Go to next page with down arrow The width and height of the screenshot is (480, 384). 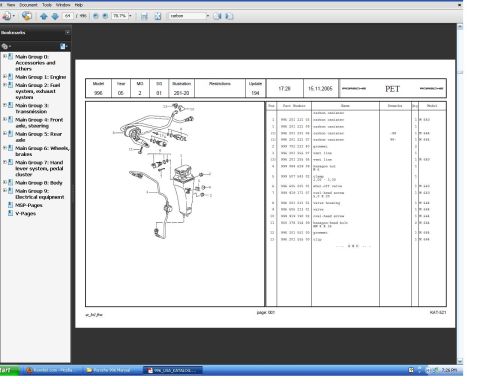coord(55,16)
